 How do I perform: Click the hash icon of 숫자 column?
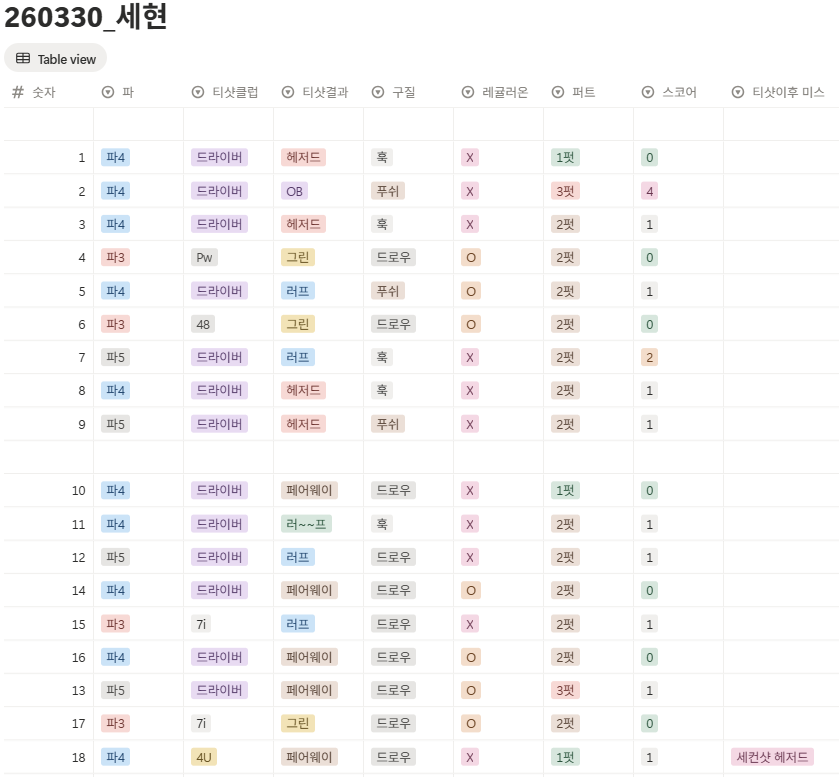(x=18, y=92)
